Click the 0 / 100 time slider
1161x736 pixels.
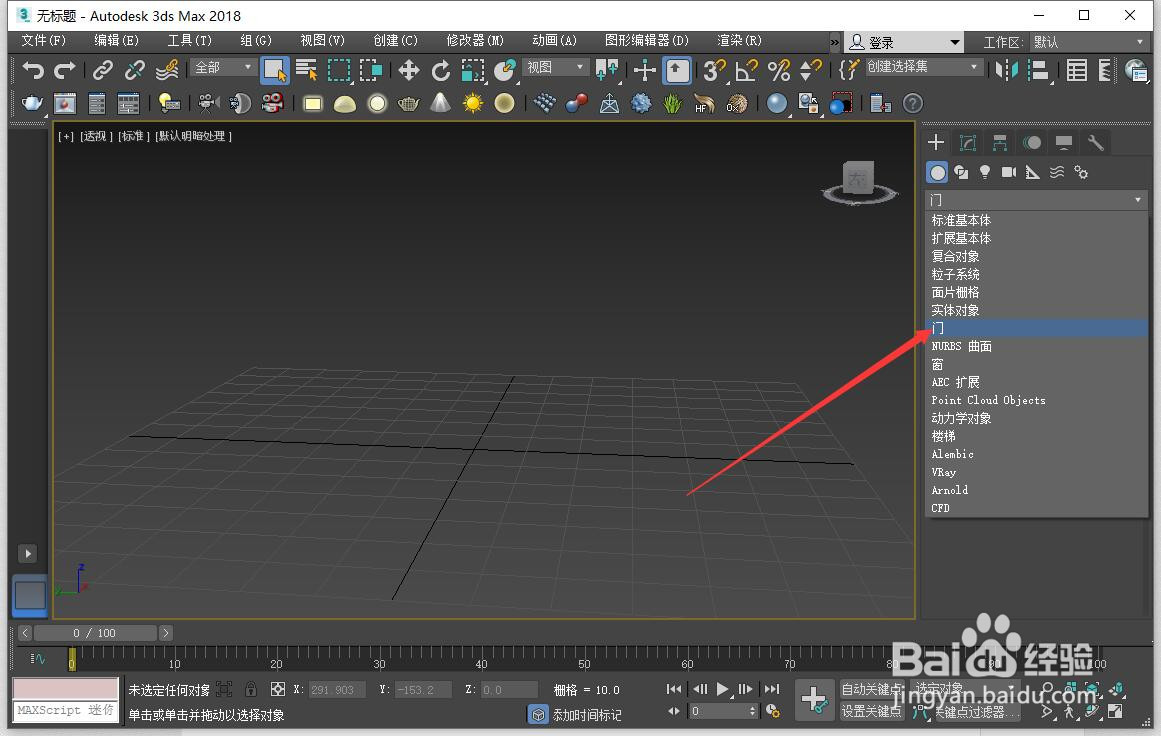coord(95,633)
